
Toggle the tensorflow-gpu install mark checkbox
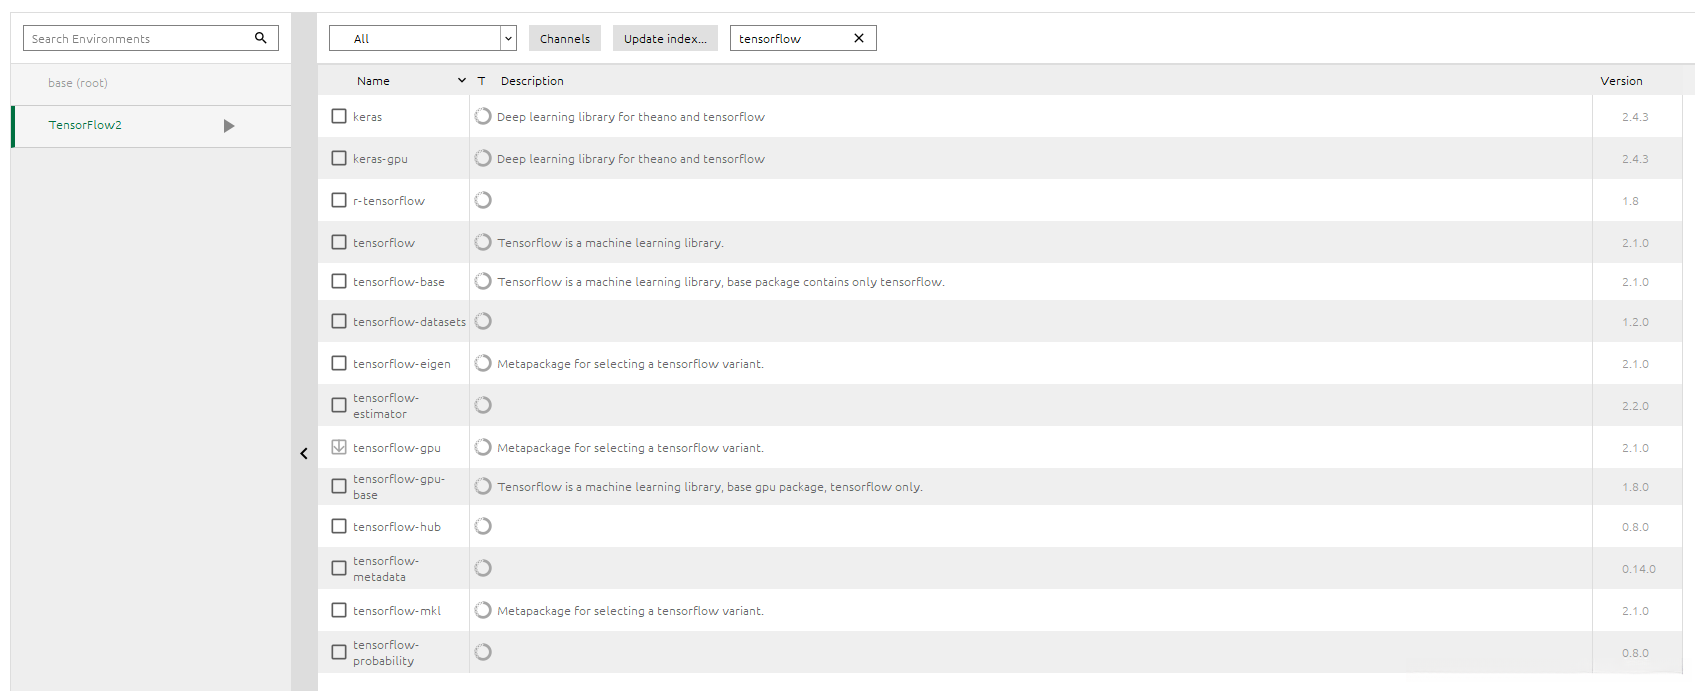tap(339, 447)
